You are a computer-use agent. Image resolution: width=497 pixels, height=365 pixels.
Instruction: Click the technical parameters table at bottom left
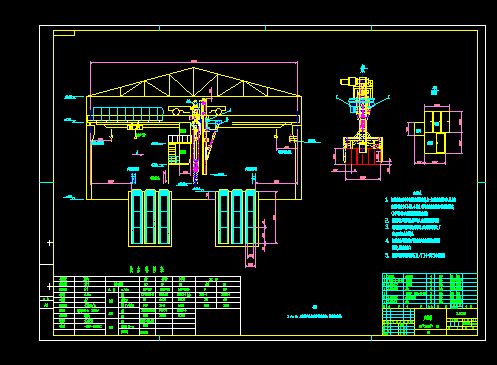(147, 305)
